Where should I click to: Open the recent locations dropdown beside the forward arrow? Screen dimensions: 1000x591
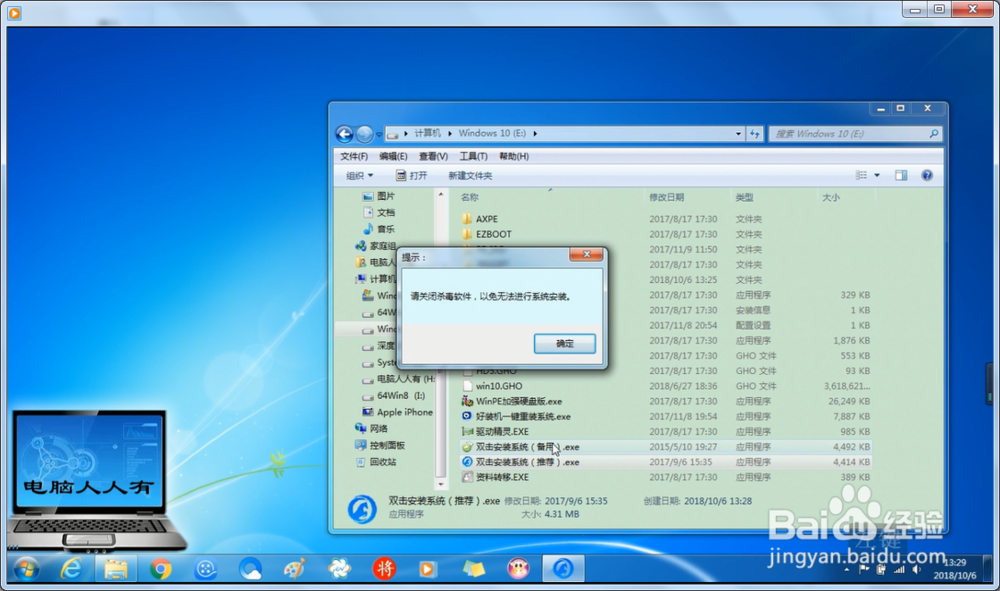pyautogui.click(x=379, y=135)
